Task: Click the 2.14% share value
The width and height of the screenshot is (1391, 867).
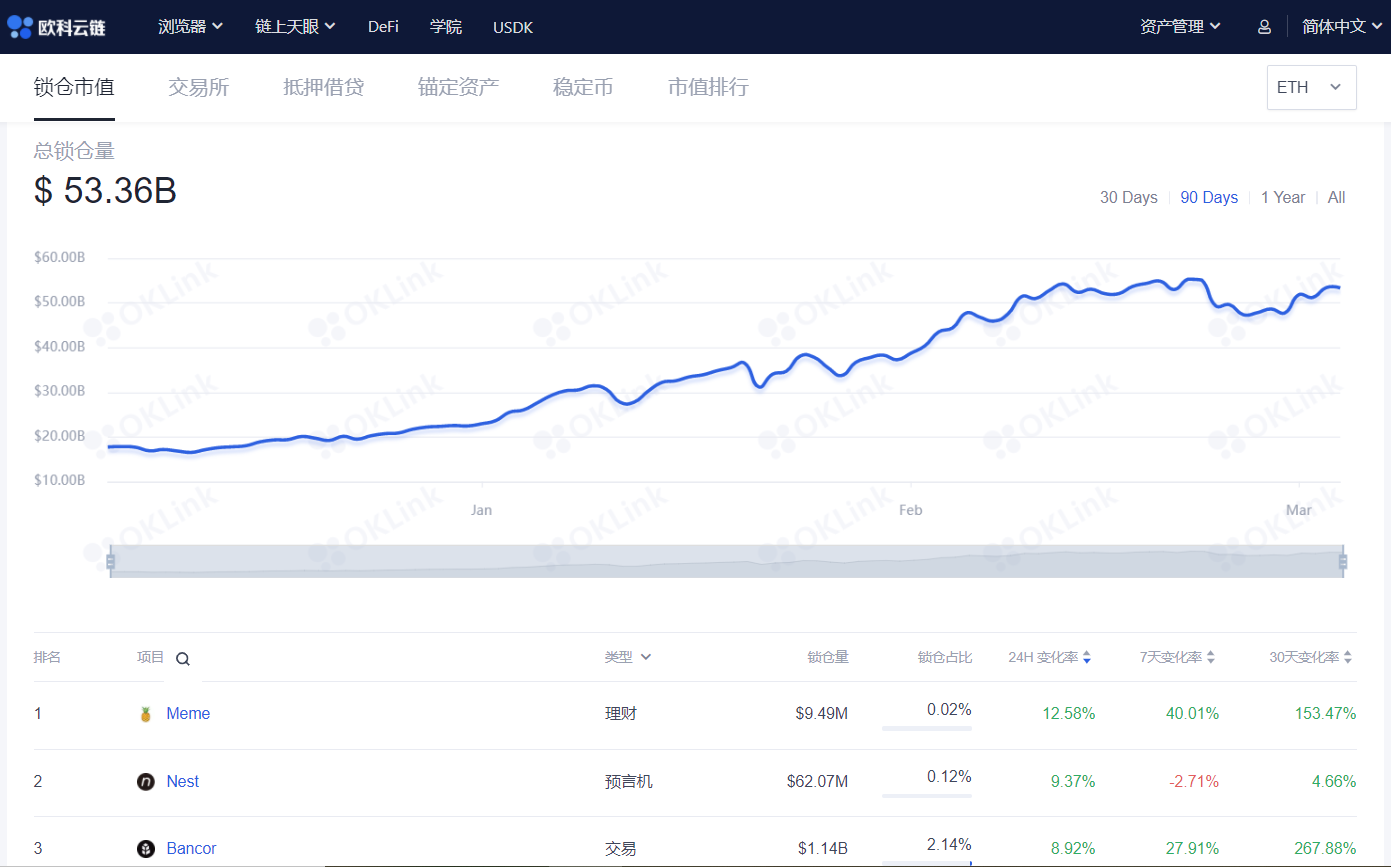Action: tap(949, 844)
